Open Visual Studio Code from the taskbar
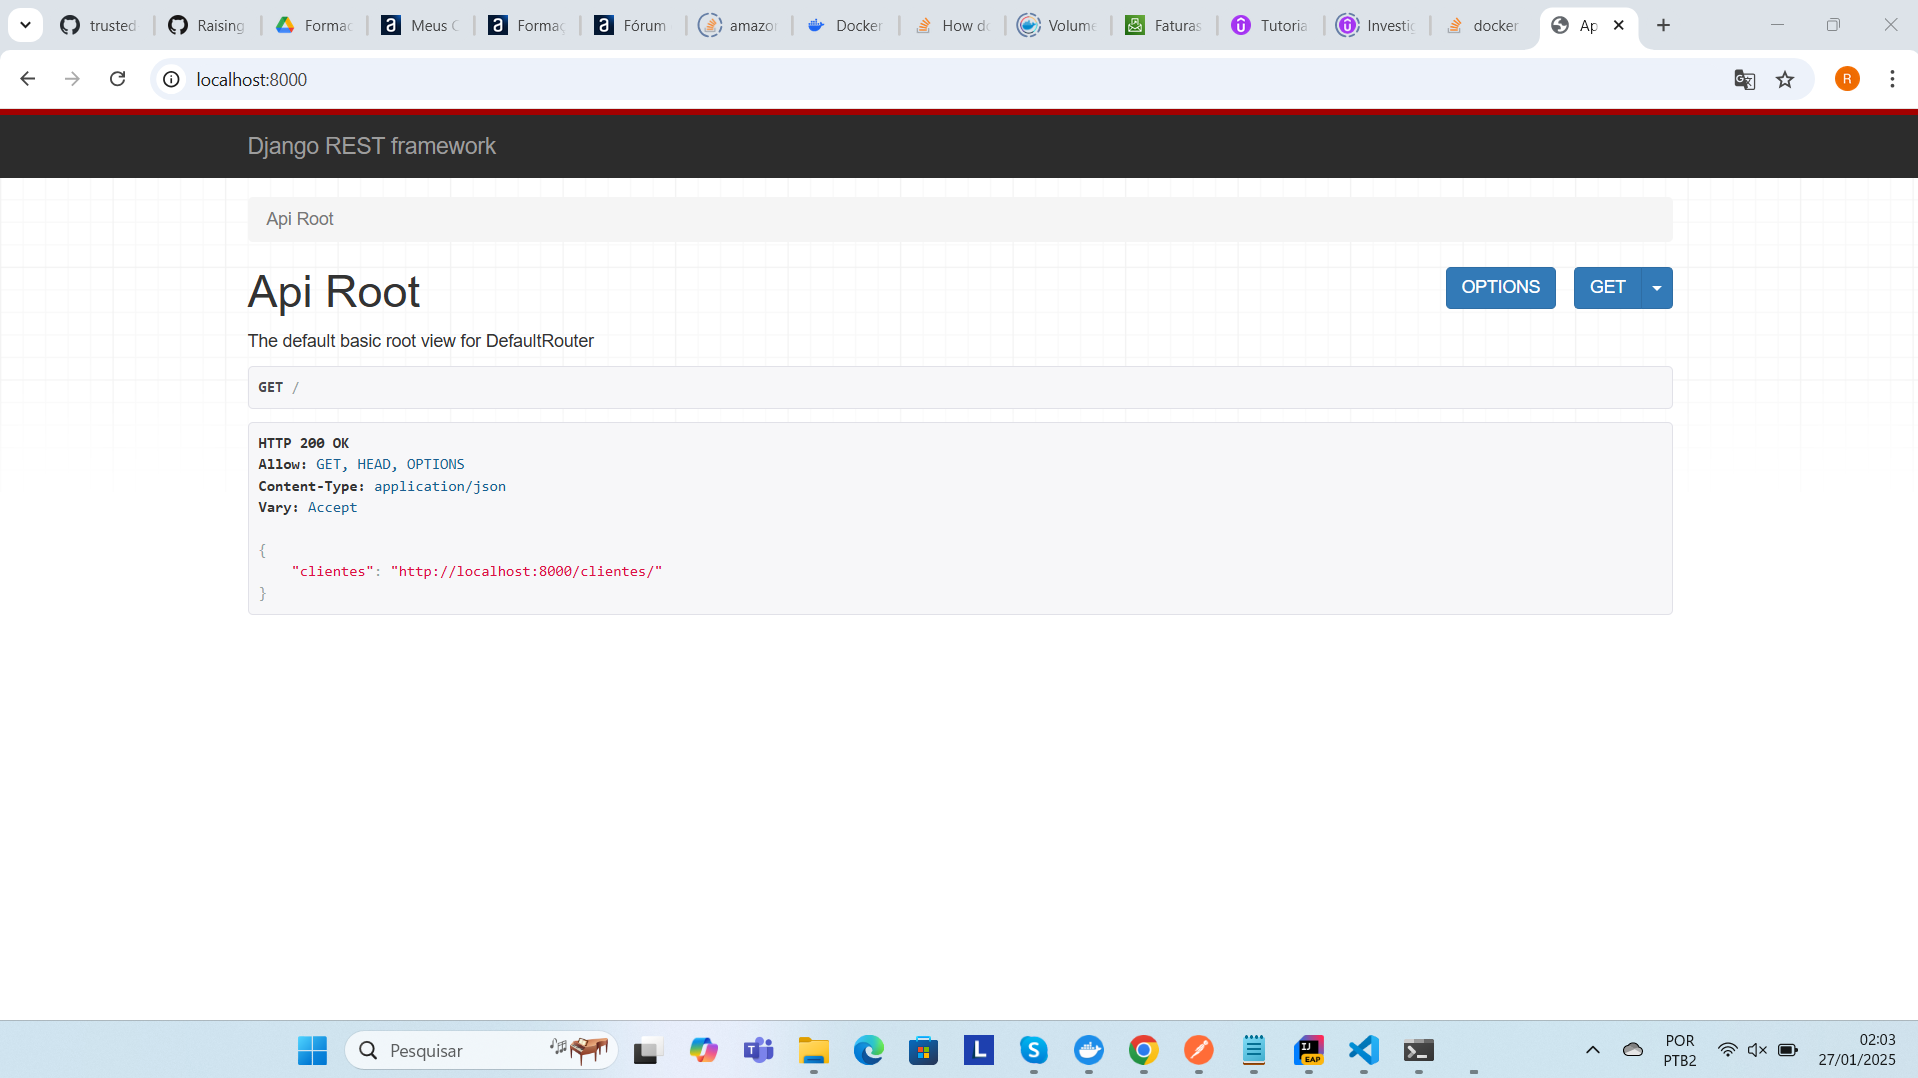 click(x=1363, y=1050)
